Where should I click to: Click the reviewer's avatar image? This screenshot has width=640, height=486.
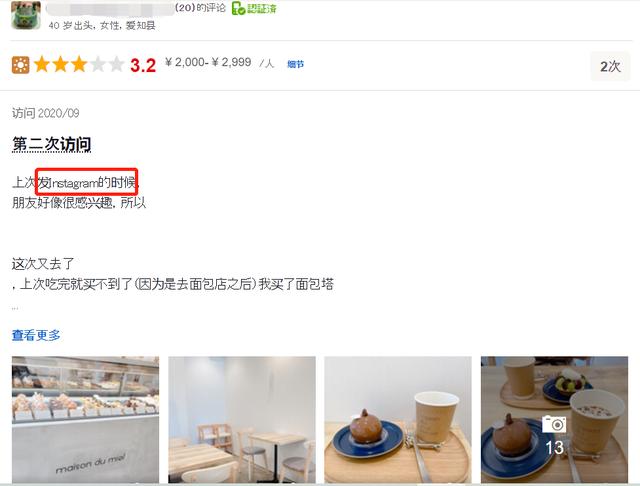point(26,15)
